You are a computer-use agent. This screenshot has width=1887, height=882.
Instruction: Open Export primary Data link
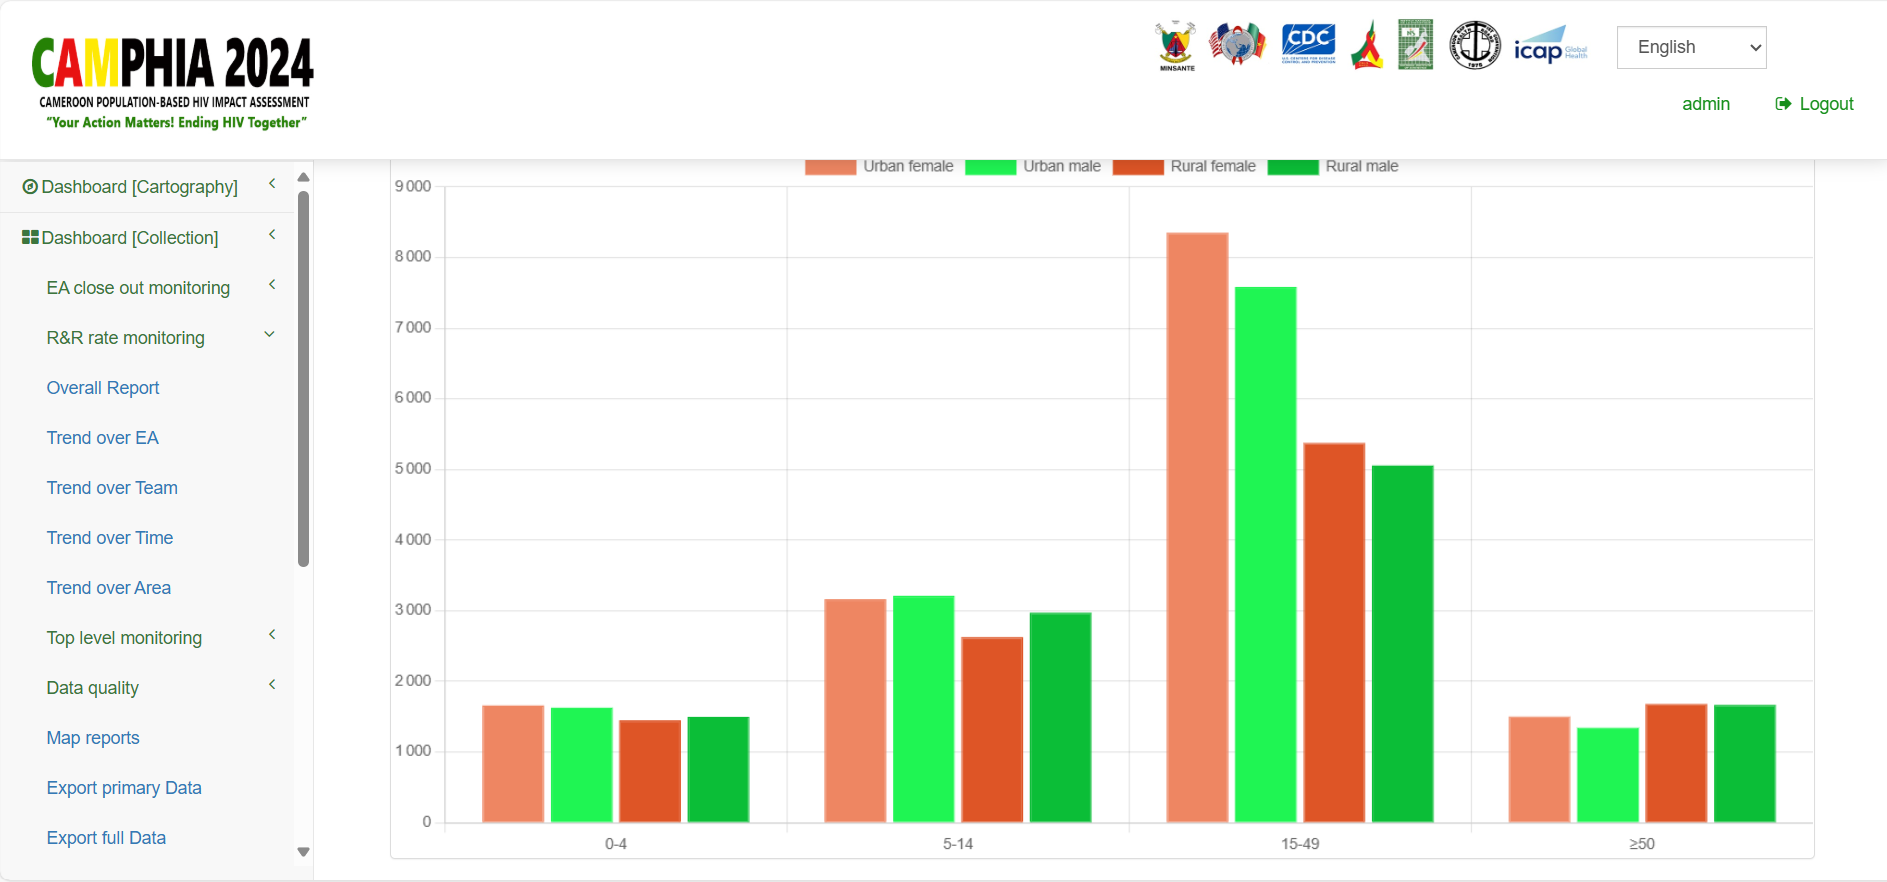pos(124,788)
